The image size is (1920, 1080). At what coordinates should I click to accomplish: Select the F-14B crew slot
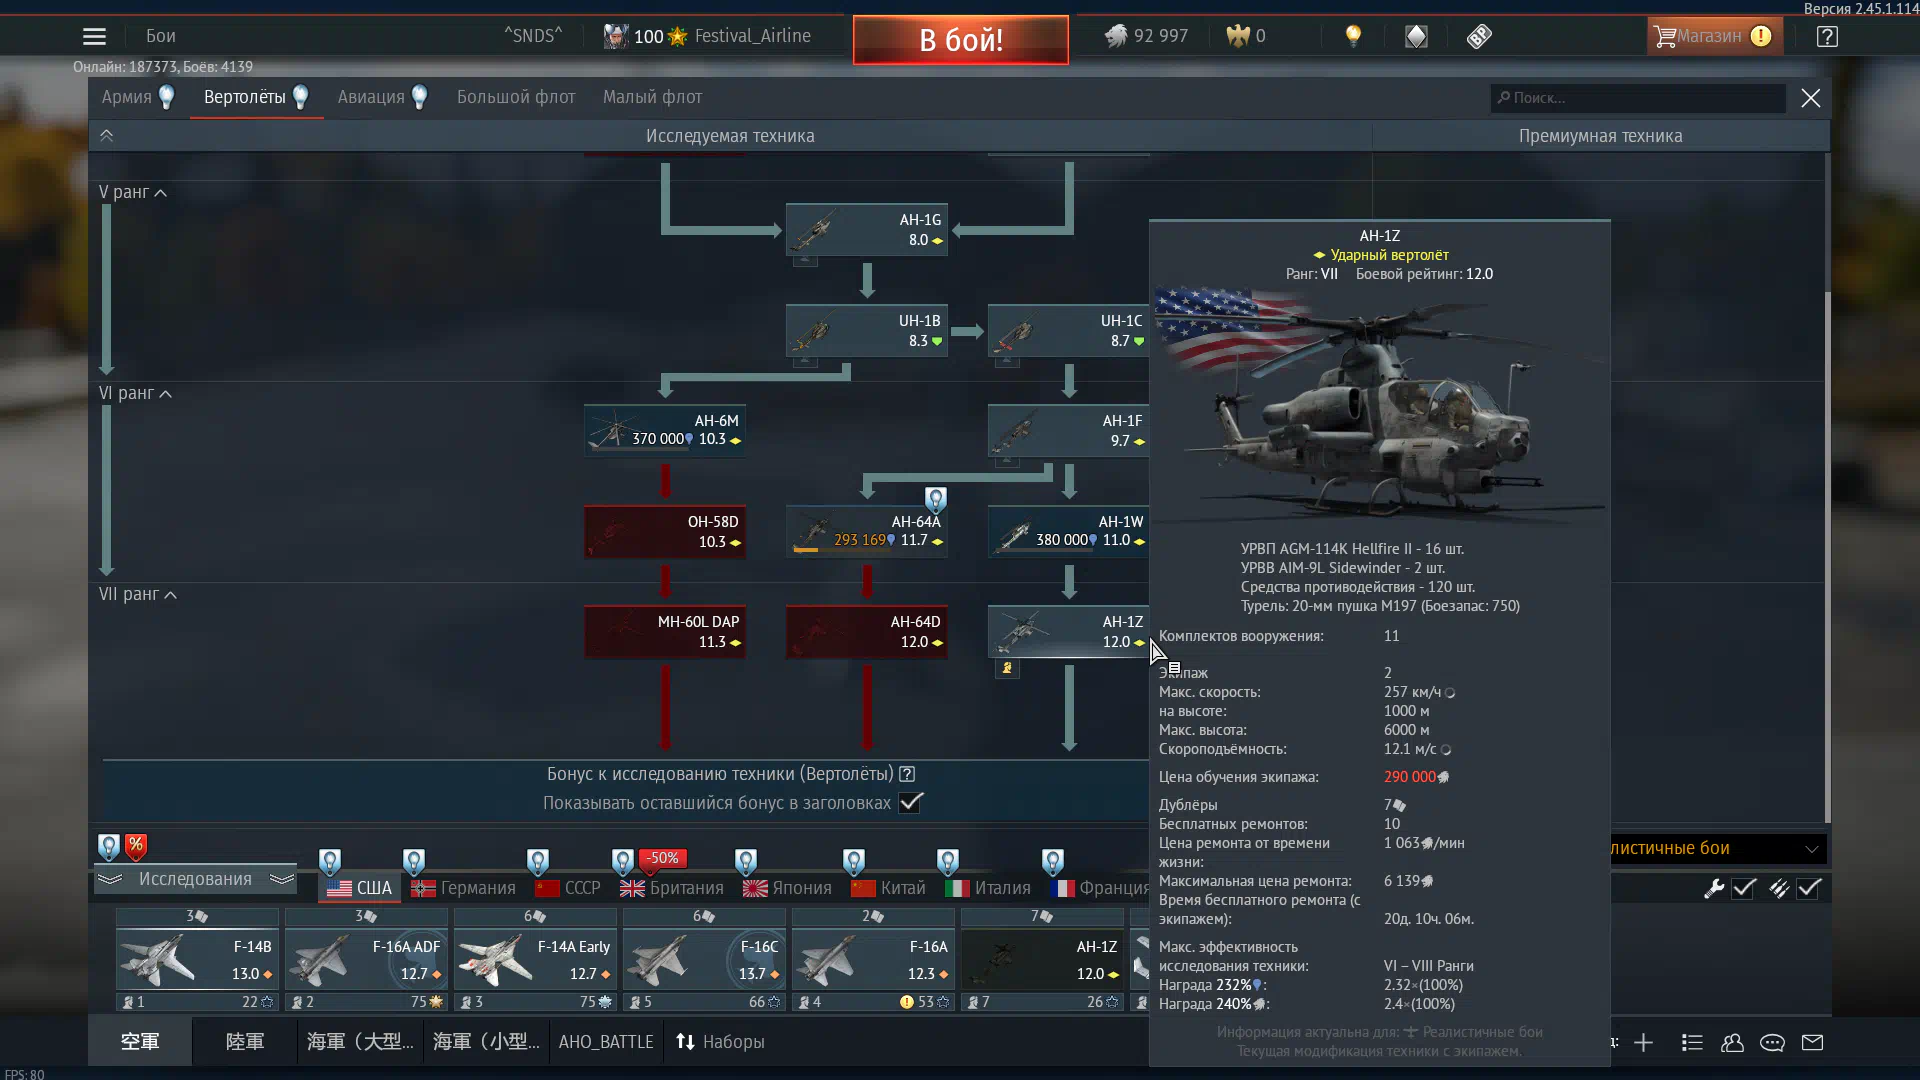(197, 960)
